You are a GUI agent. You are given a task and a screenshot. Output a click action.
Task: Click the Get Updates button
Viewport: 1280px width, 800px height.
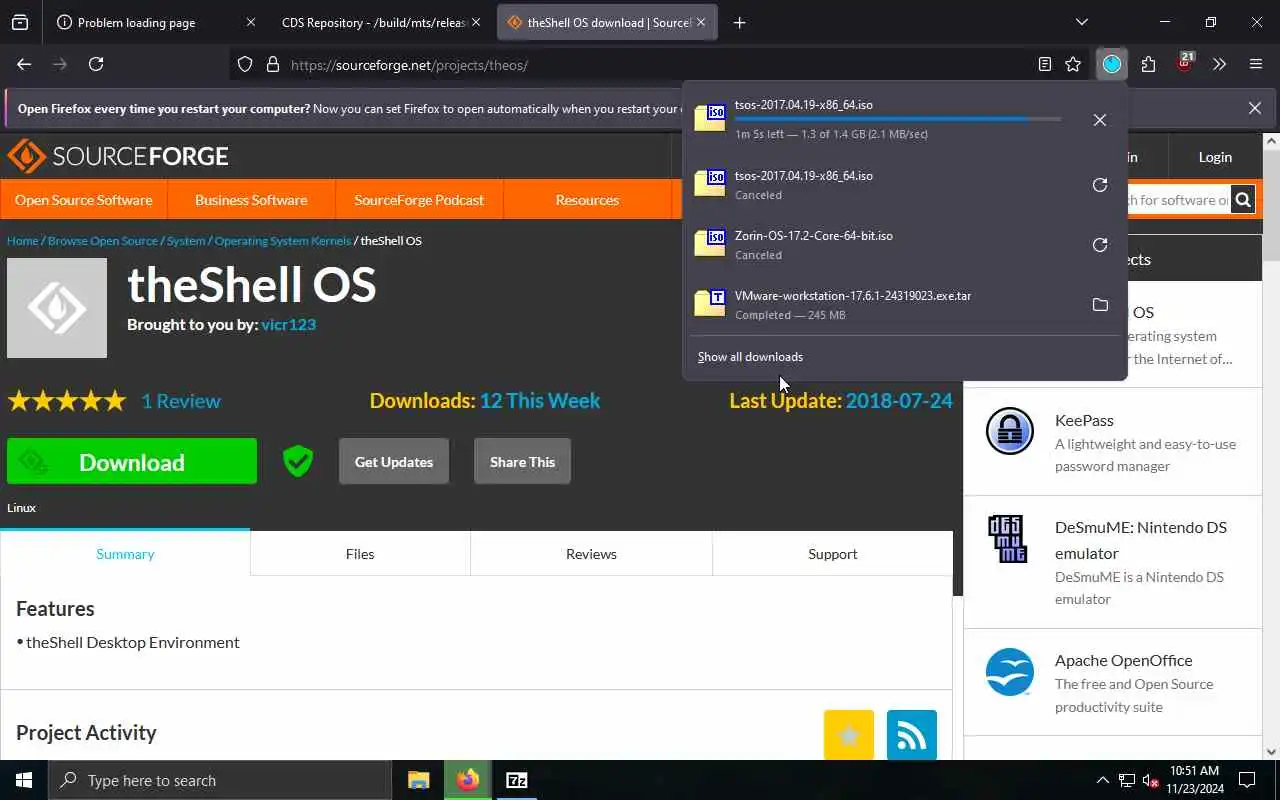[394, 462]
